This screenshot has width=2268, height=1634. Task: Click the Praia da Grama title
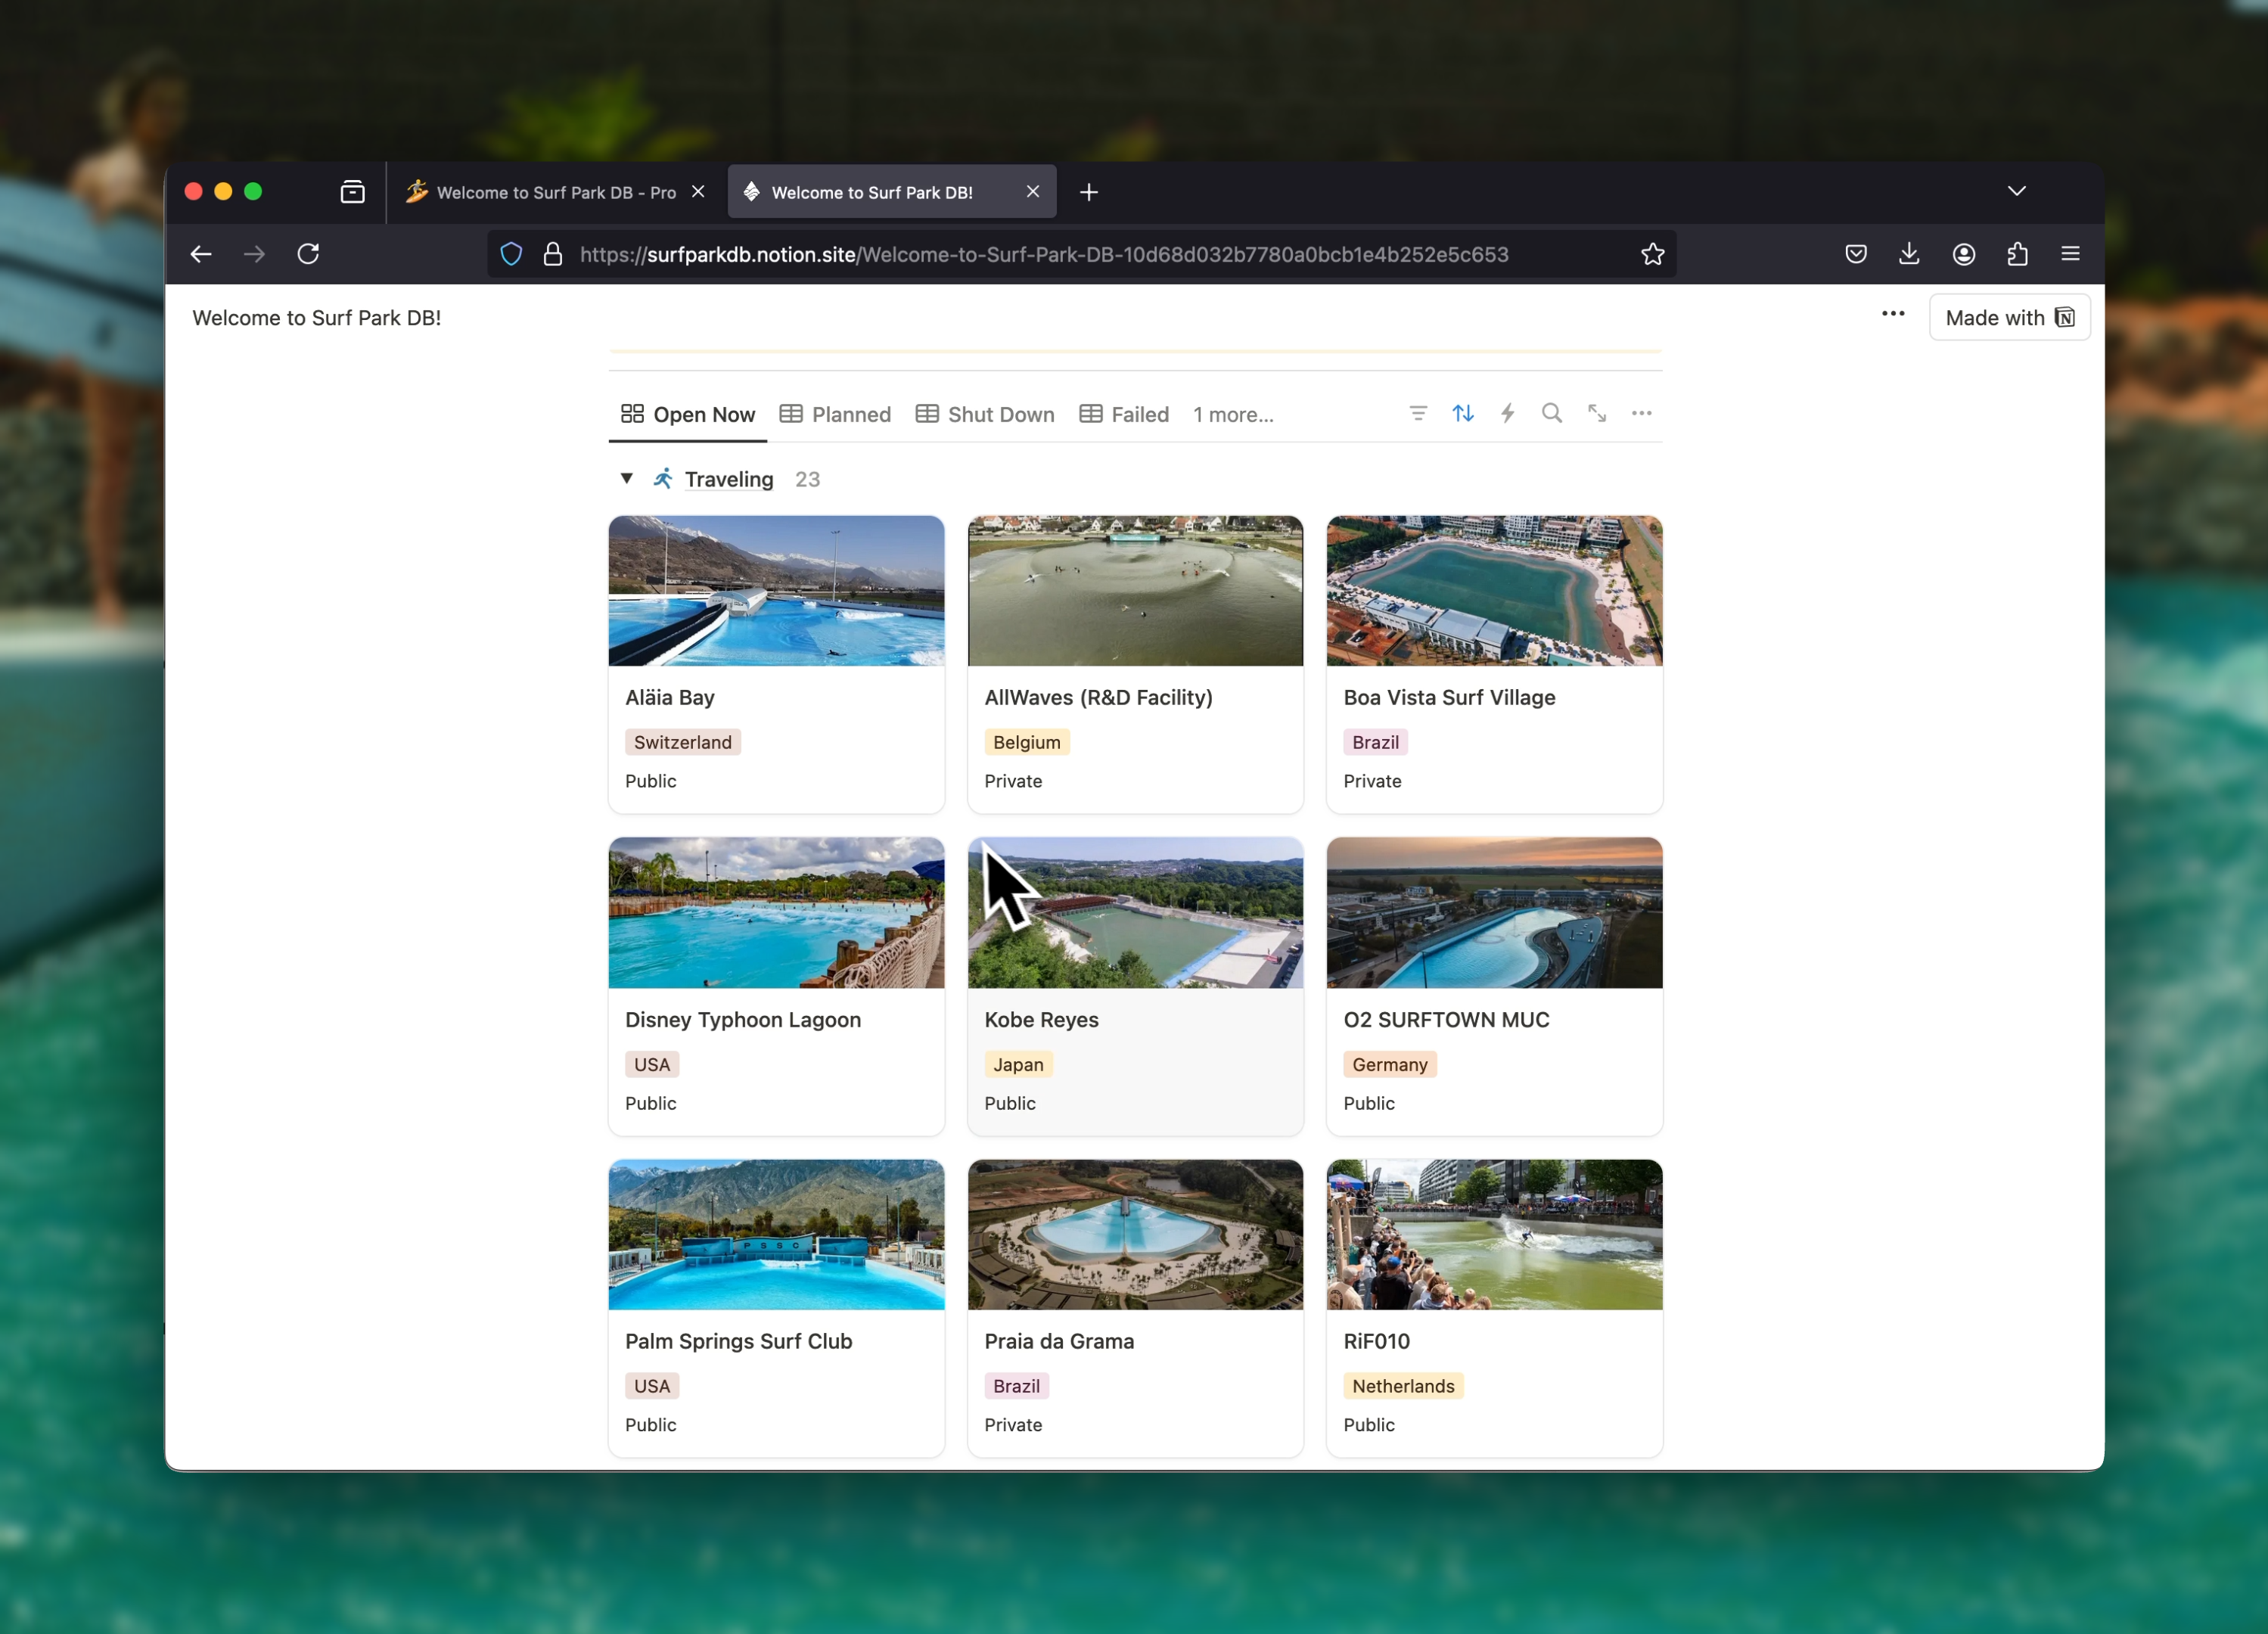[1059, 1341]
